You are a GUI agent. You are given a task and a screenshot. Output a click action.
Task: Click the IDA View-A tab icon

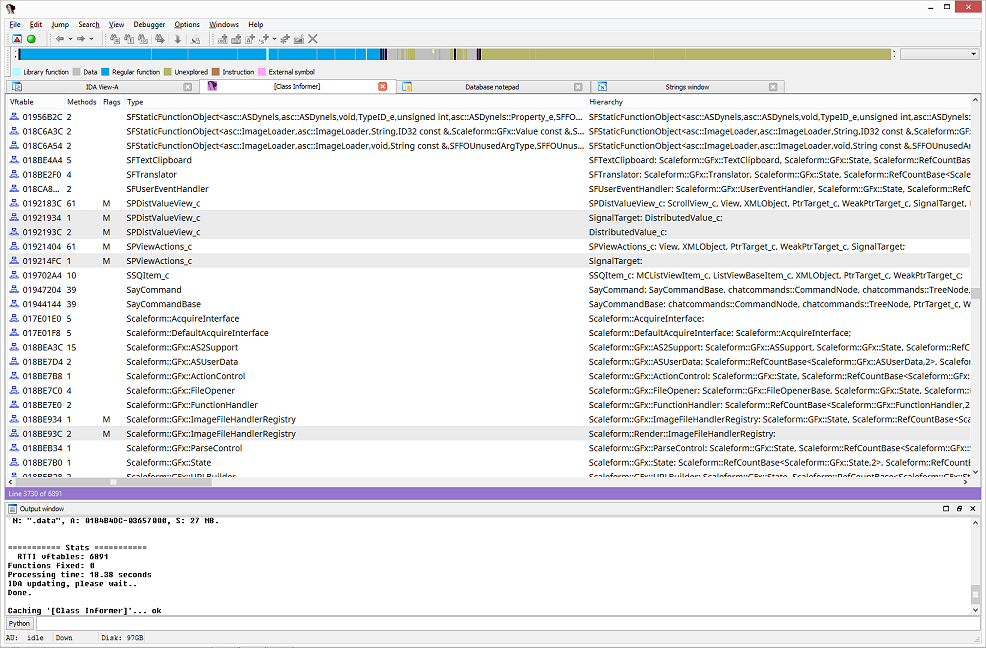[17, 87]
